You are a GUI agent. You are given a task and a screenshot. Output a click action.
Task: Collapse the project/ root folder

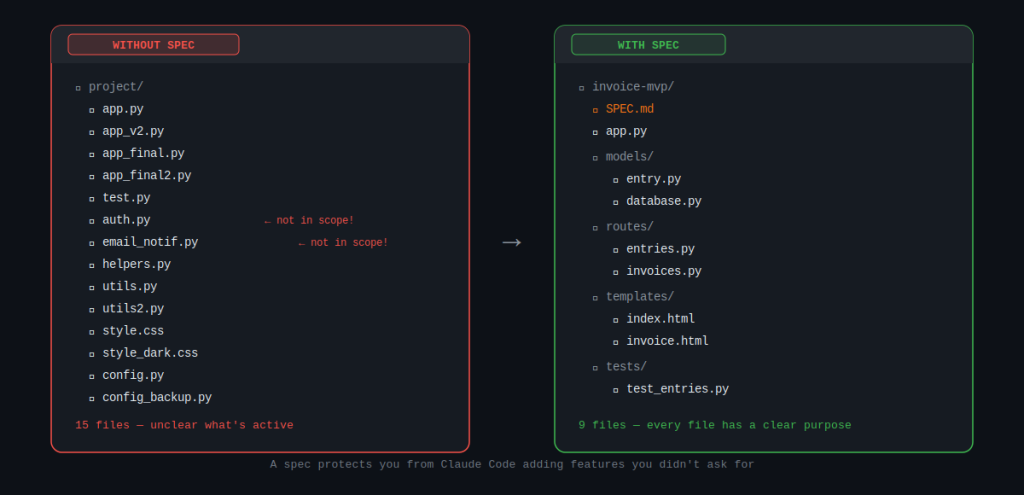pos(78,88)
